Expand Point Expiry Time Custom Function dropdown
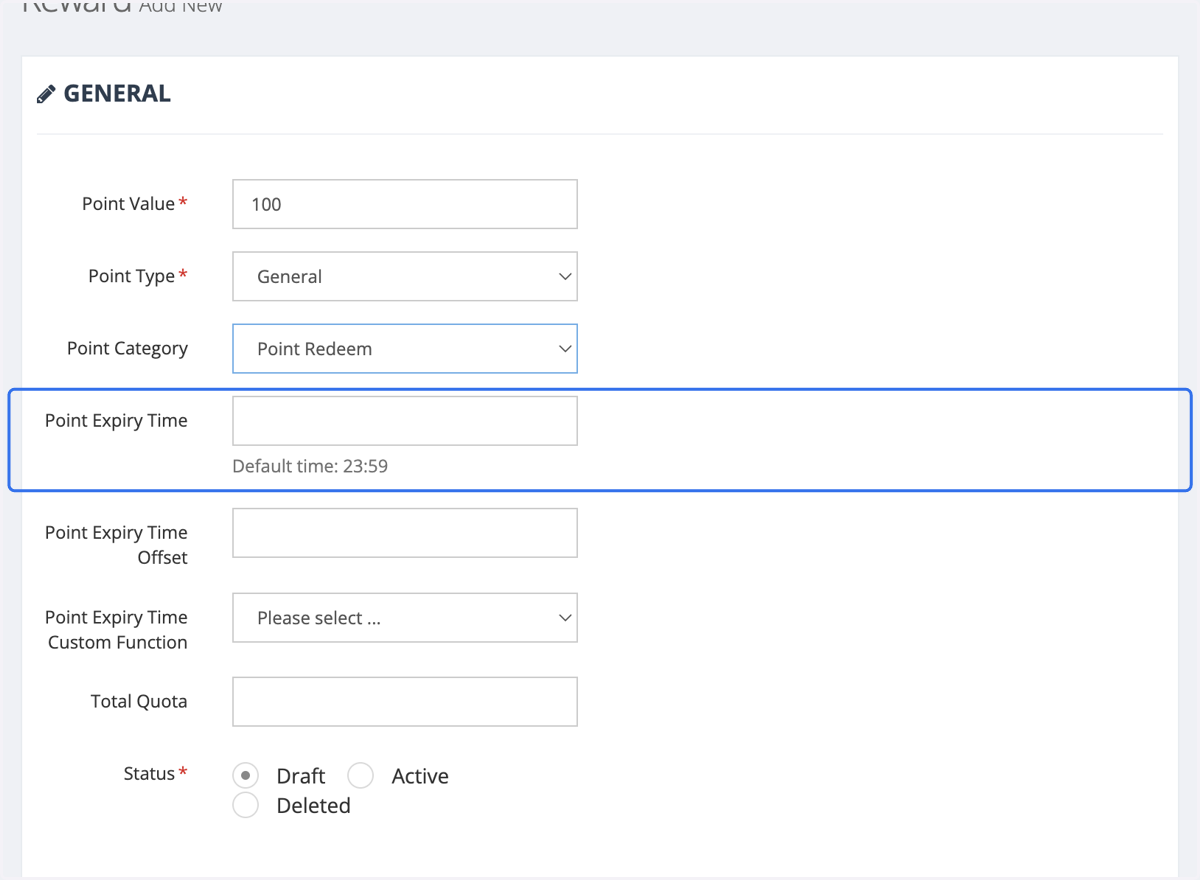 tap(405, 618)
